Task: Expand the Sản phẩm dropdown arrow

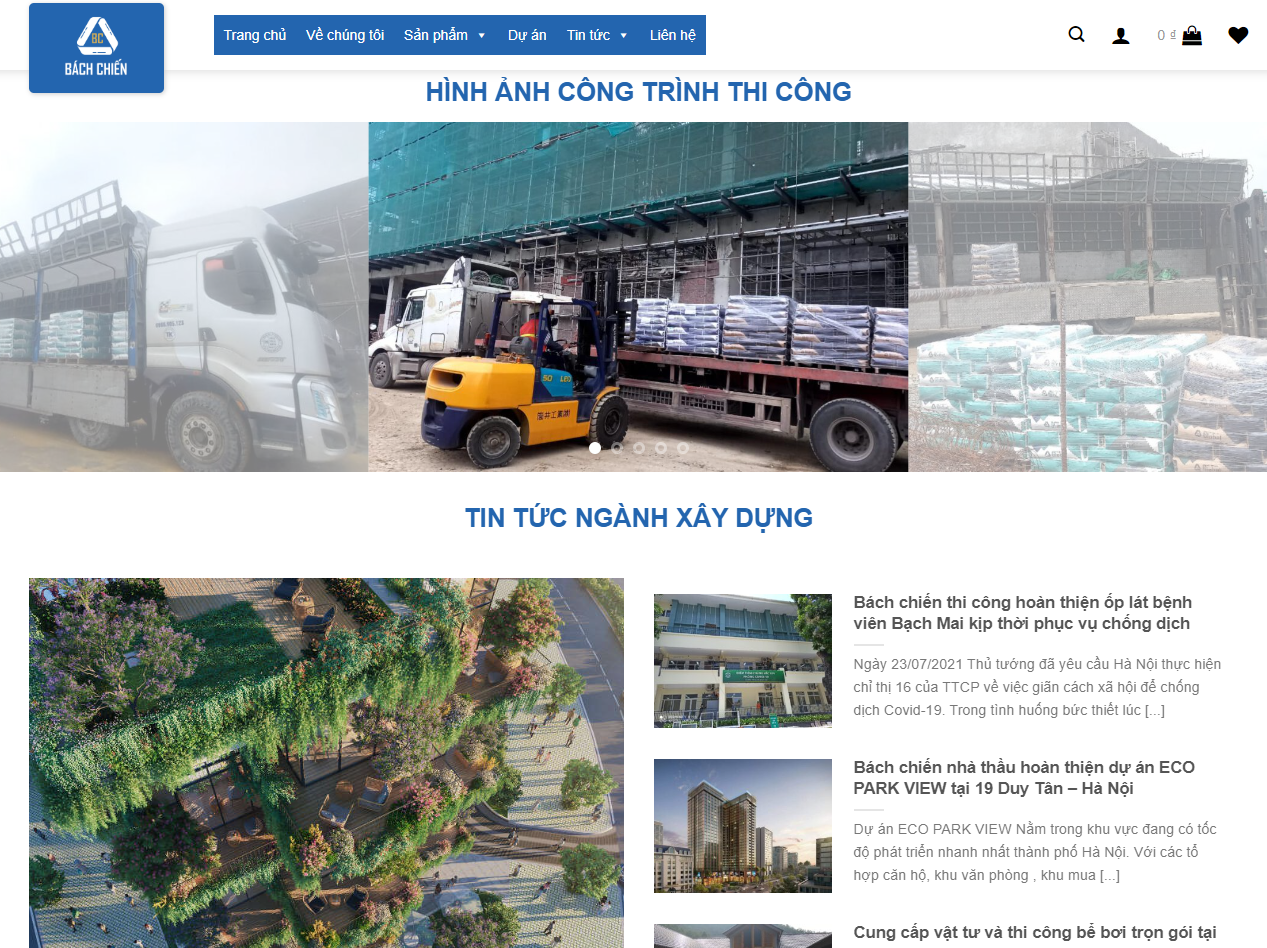Action: click(x=481, y=36)
